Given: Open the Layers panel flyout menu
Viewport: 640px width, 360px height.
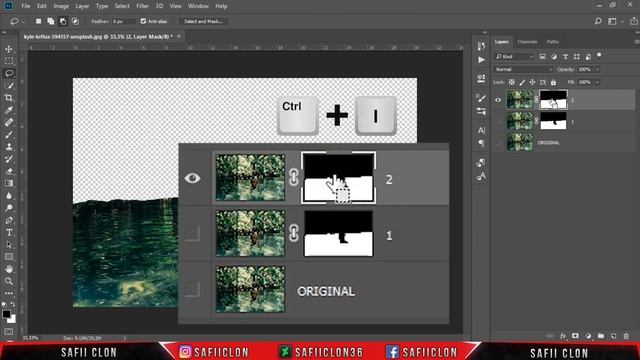Looking at the screenshot, I should coord(636,42).
